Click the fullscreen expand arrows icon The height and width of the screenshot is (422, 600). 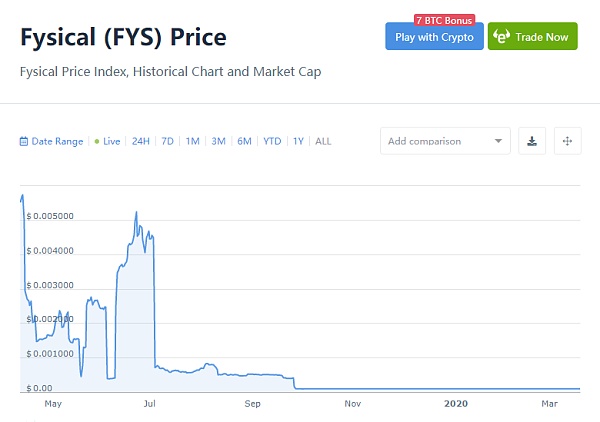(567, 141)
